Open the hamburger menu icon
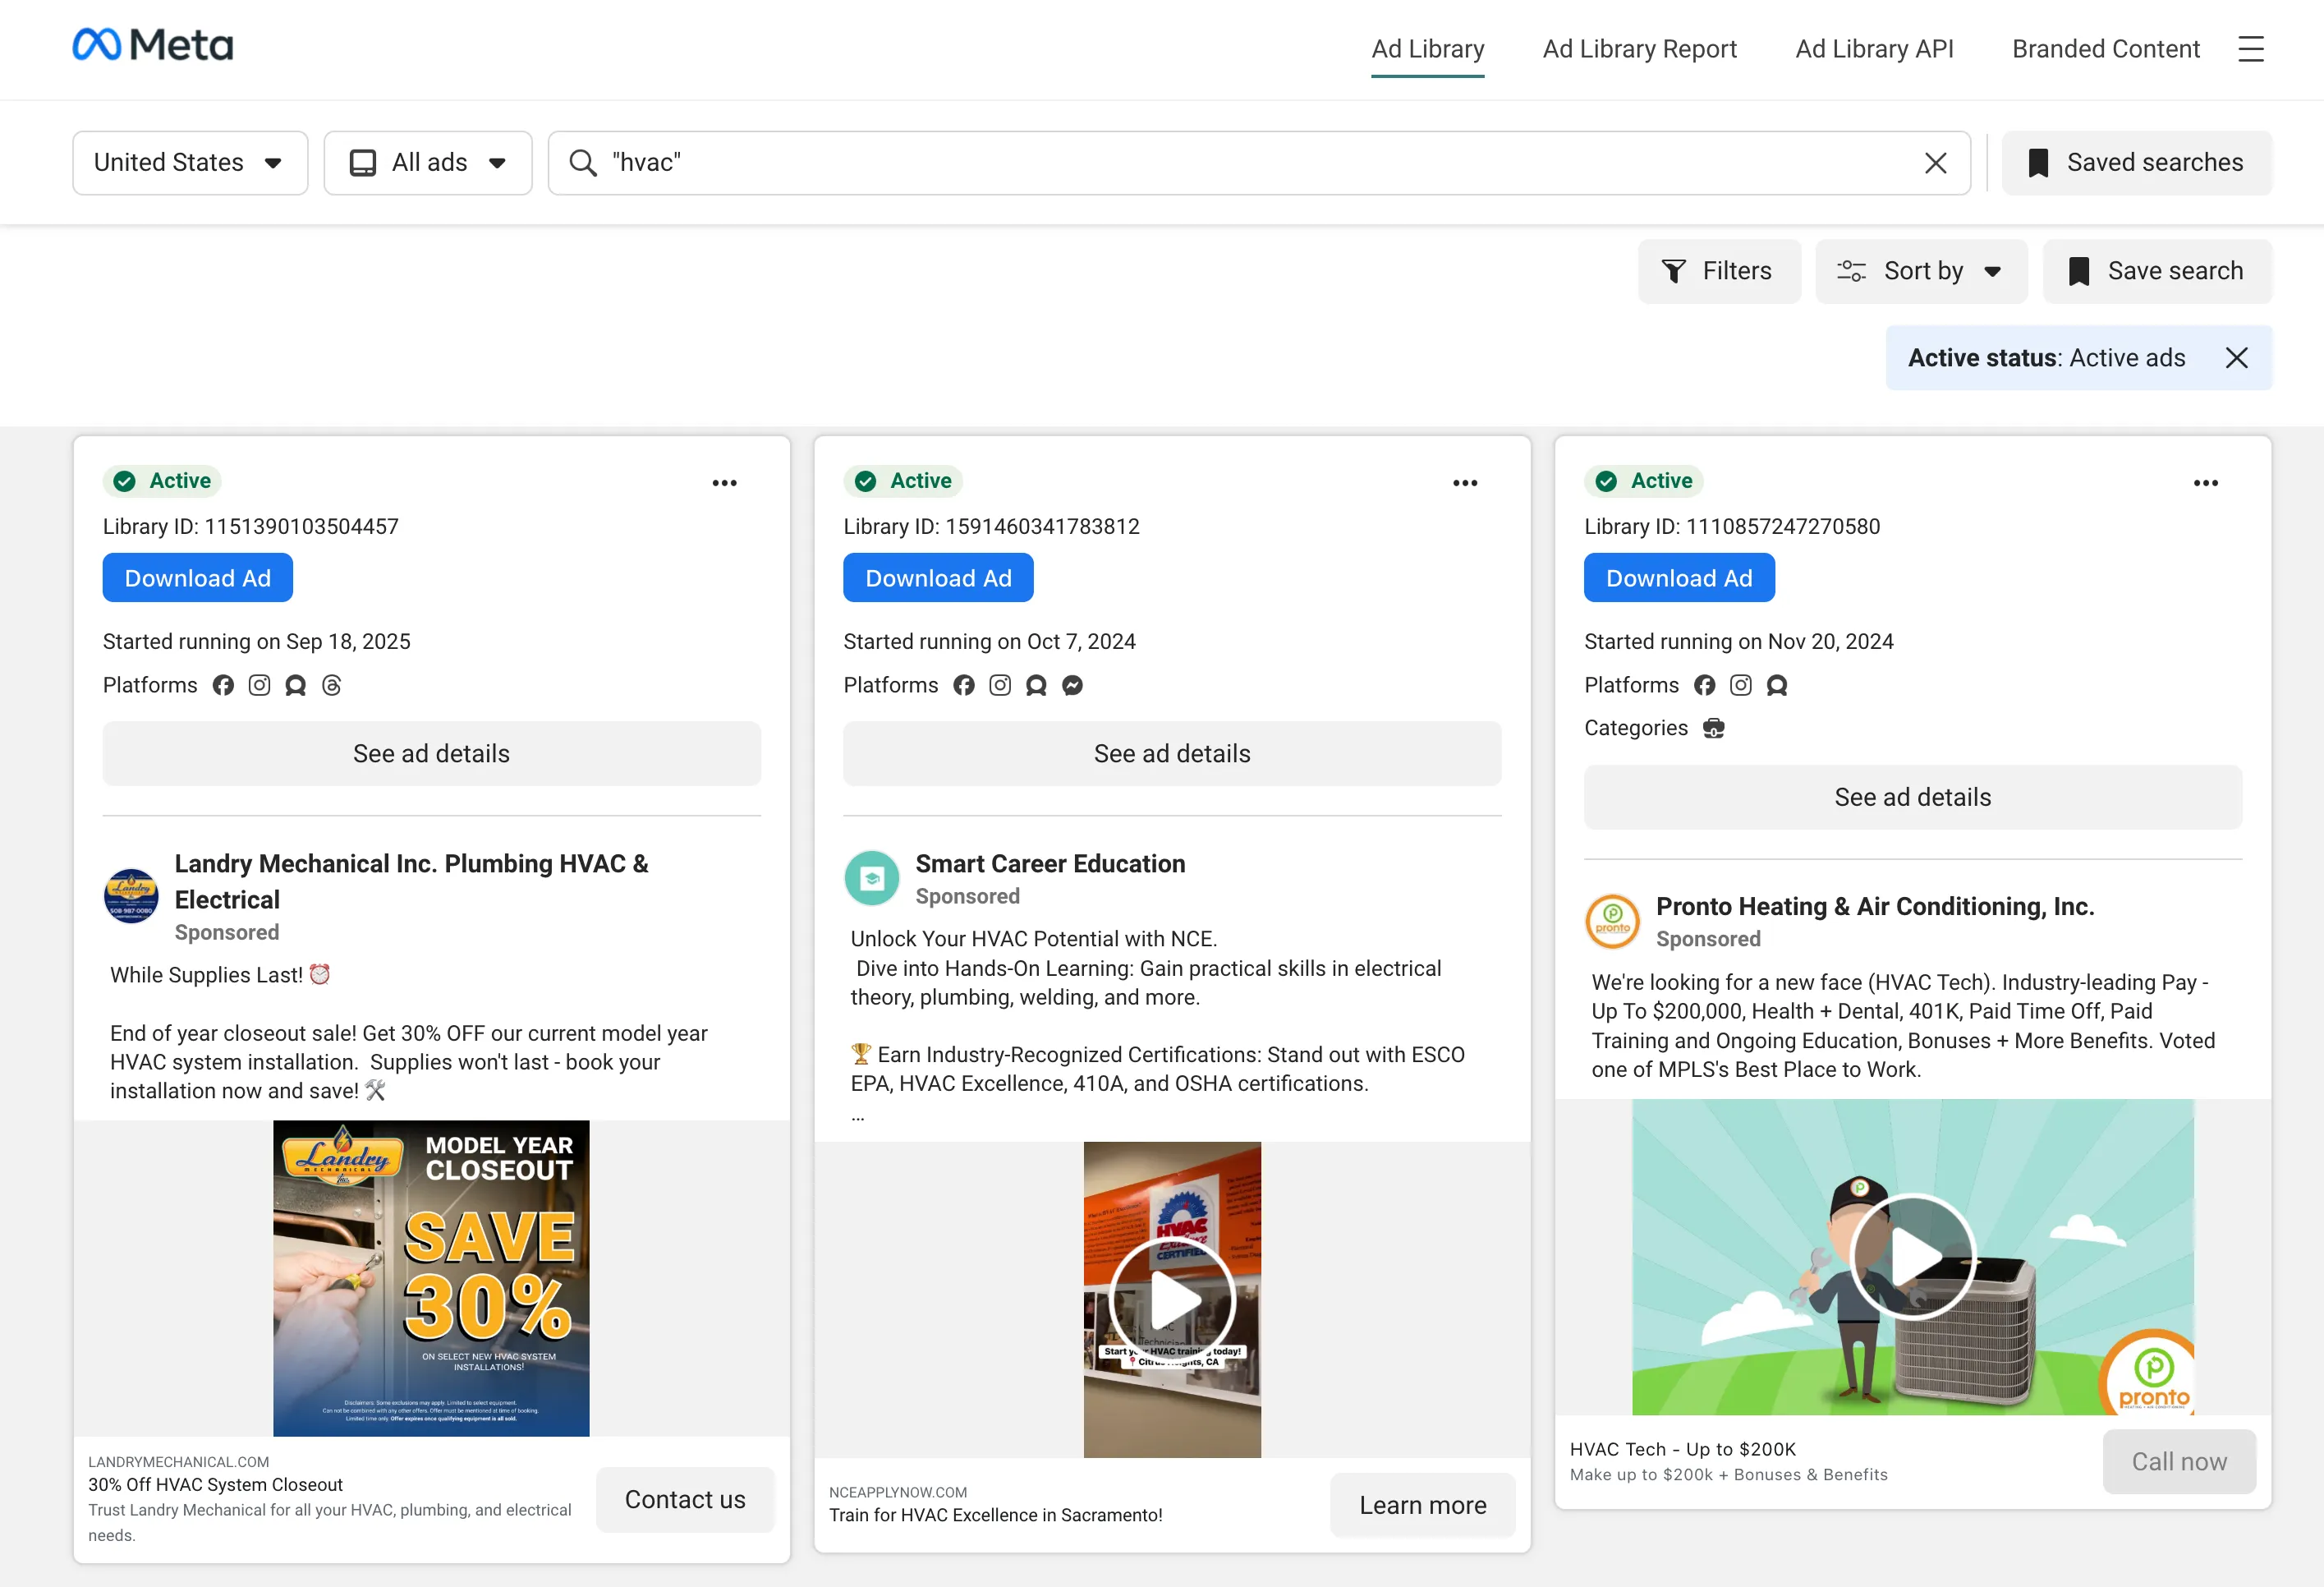The image size is (2324, 1587). [x=2250, y=49]
